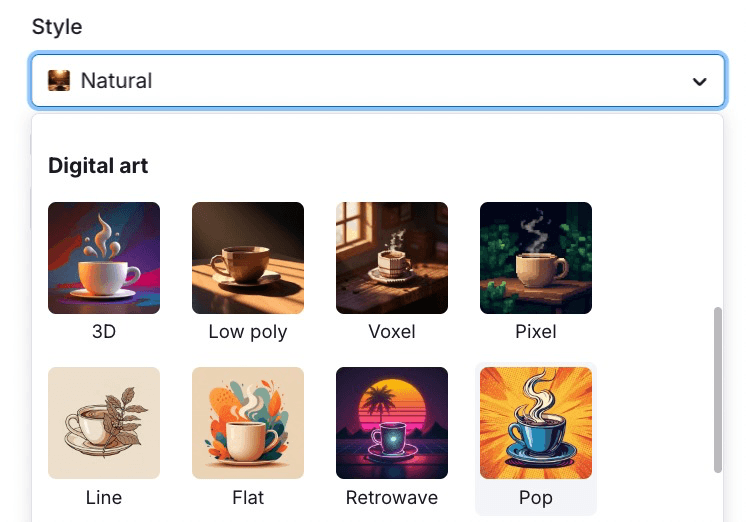
Task: Click the 3D text label
Action: pos(104,331)
